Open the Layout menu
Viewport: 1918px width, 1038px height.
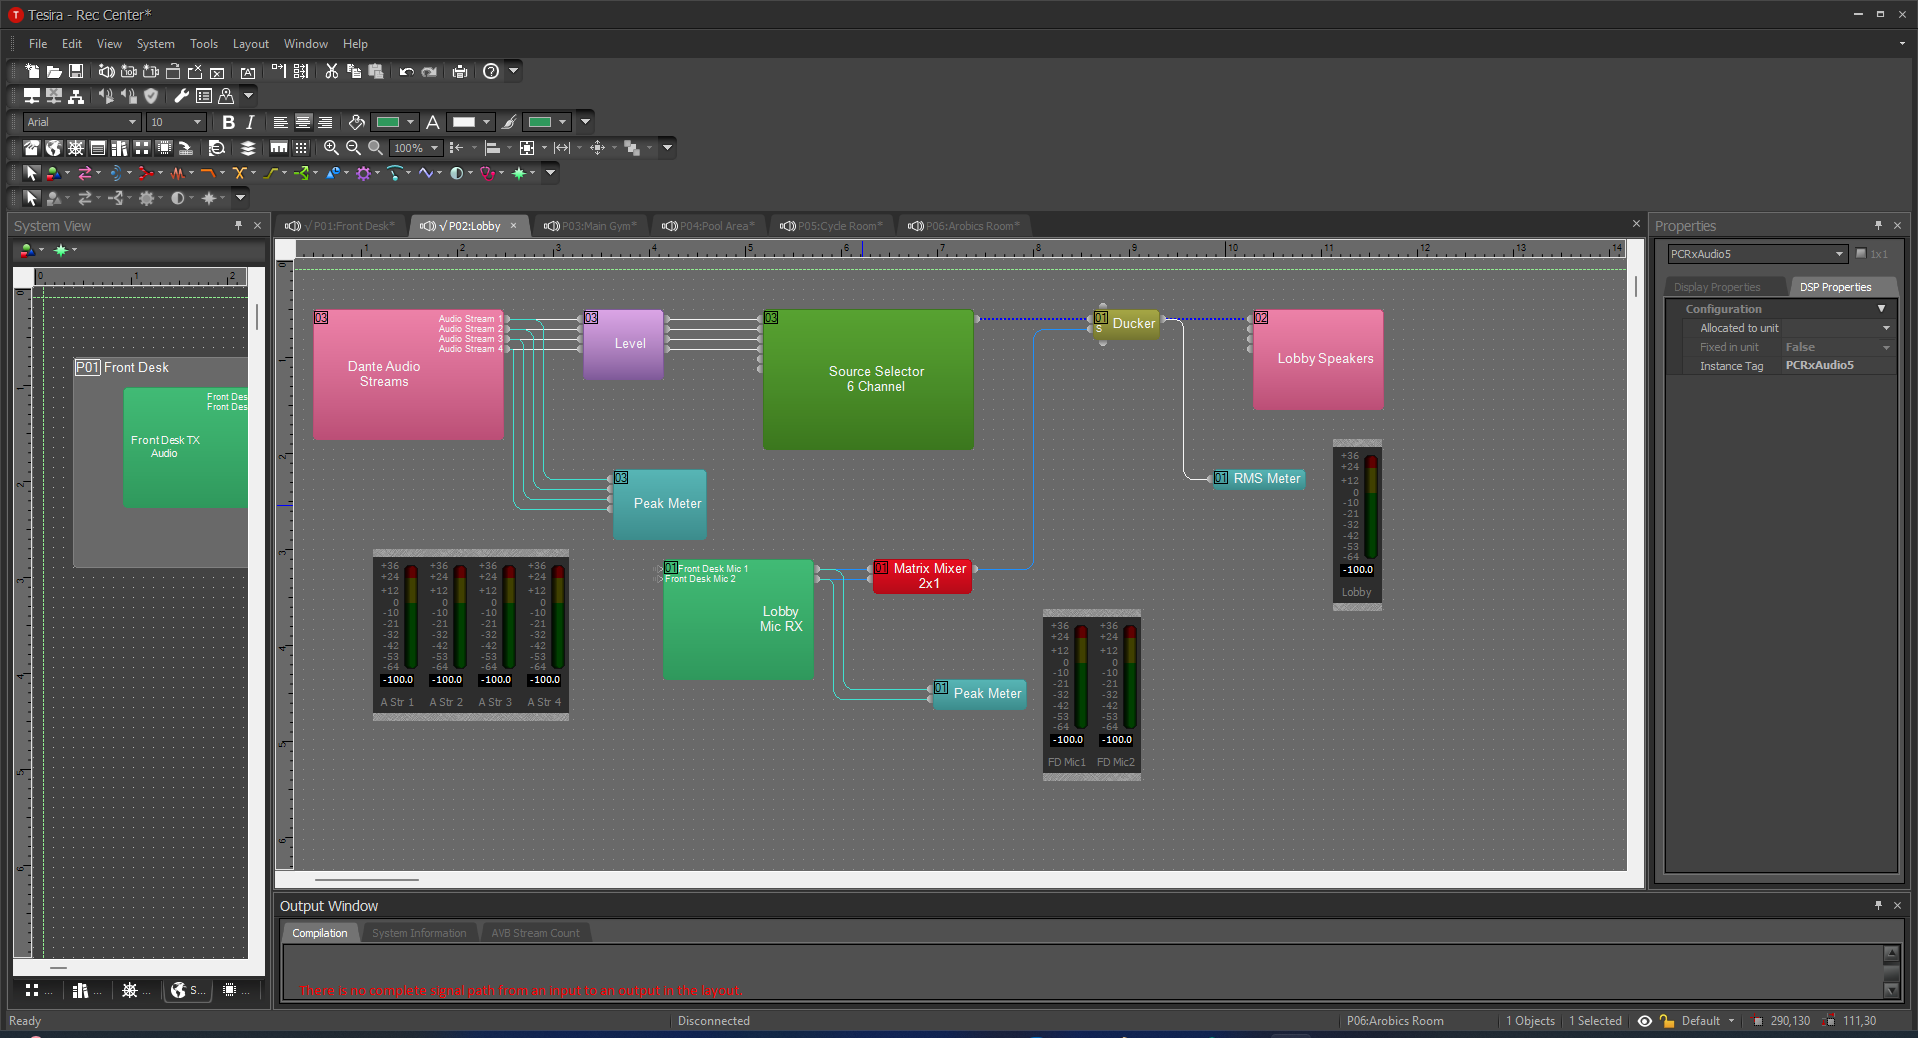pyautogui.click(x=251, y=44)
